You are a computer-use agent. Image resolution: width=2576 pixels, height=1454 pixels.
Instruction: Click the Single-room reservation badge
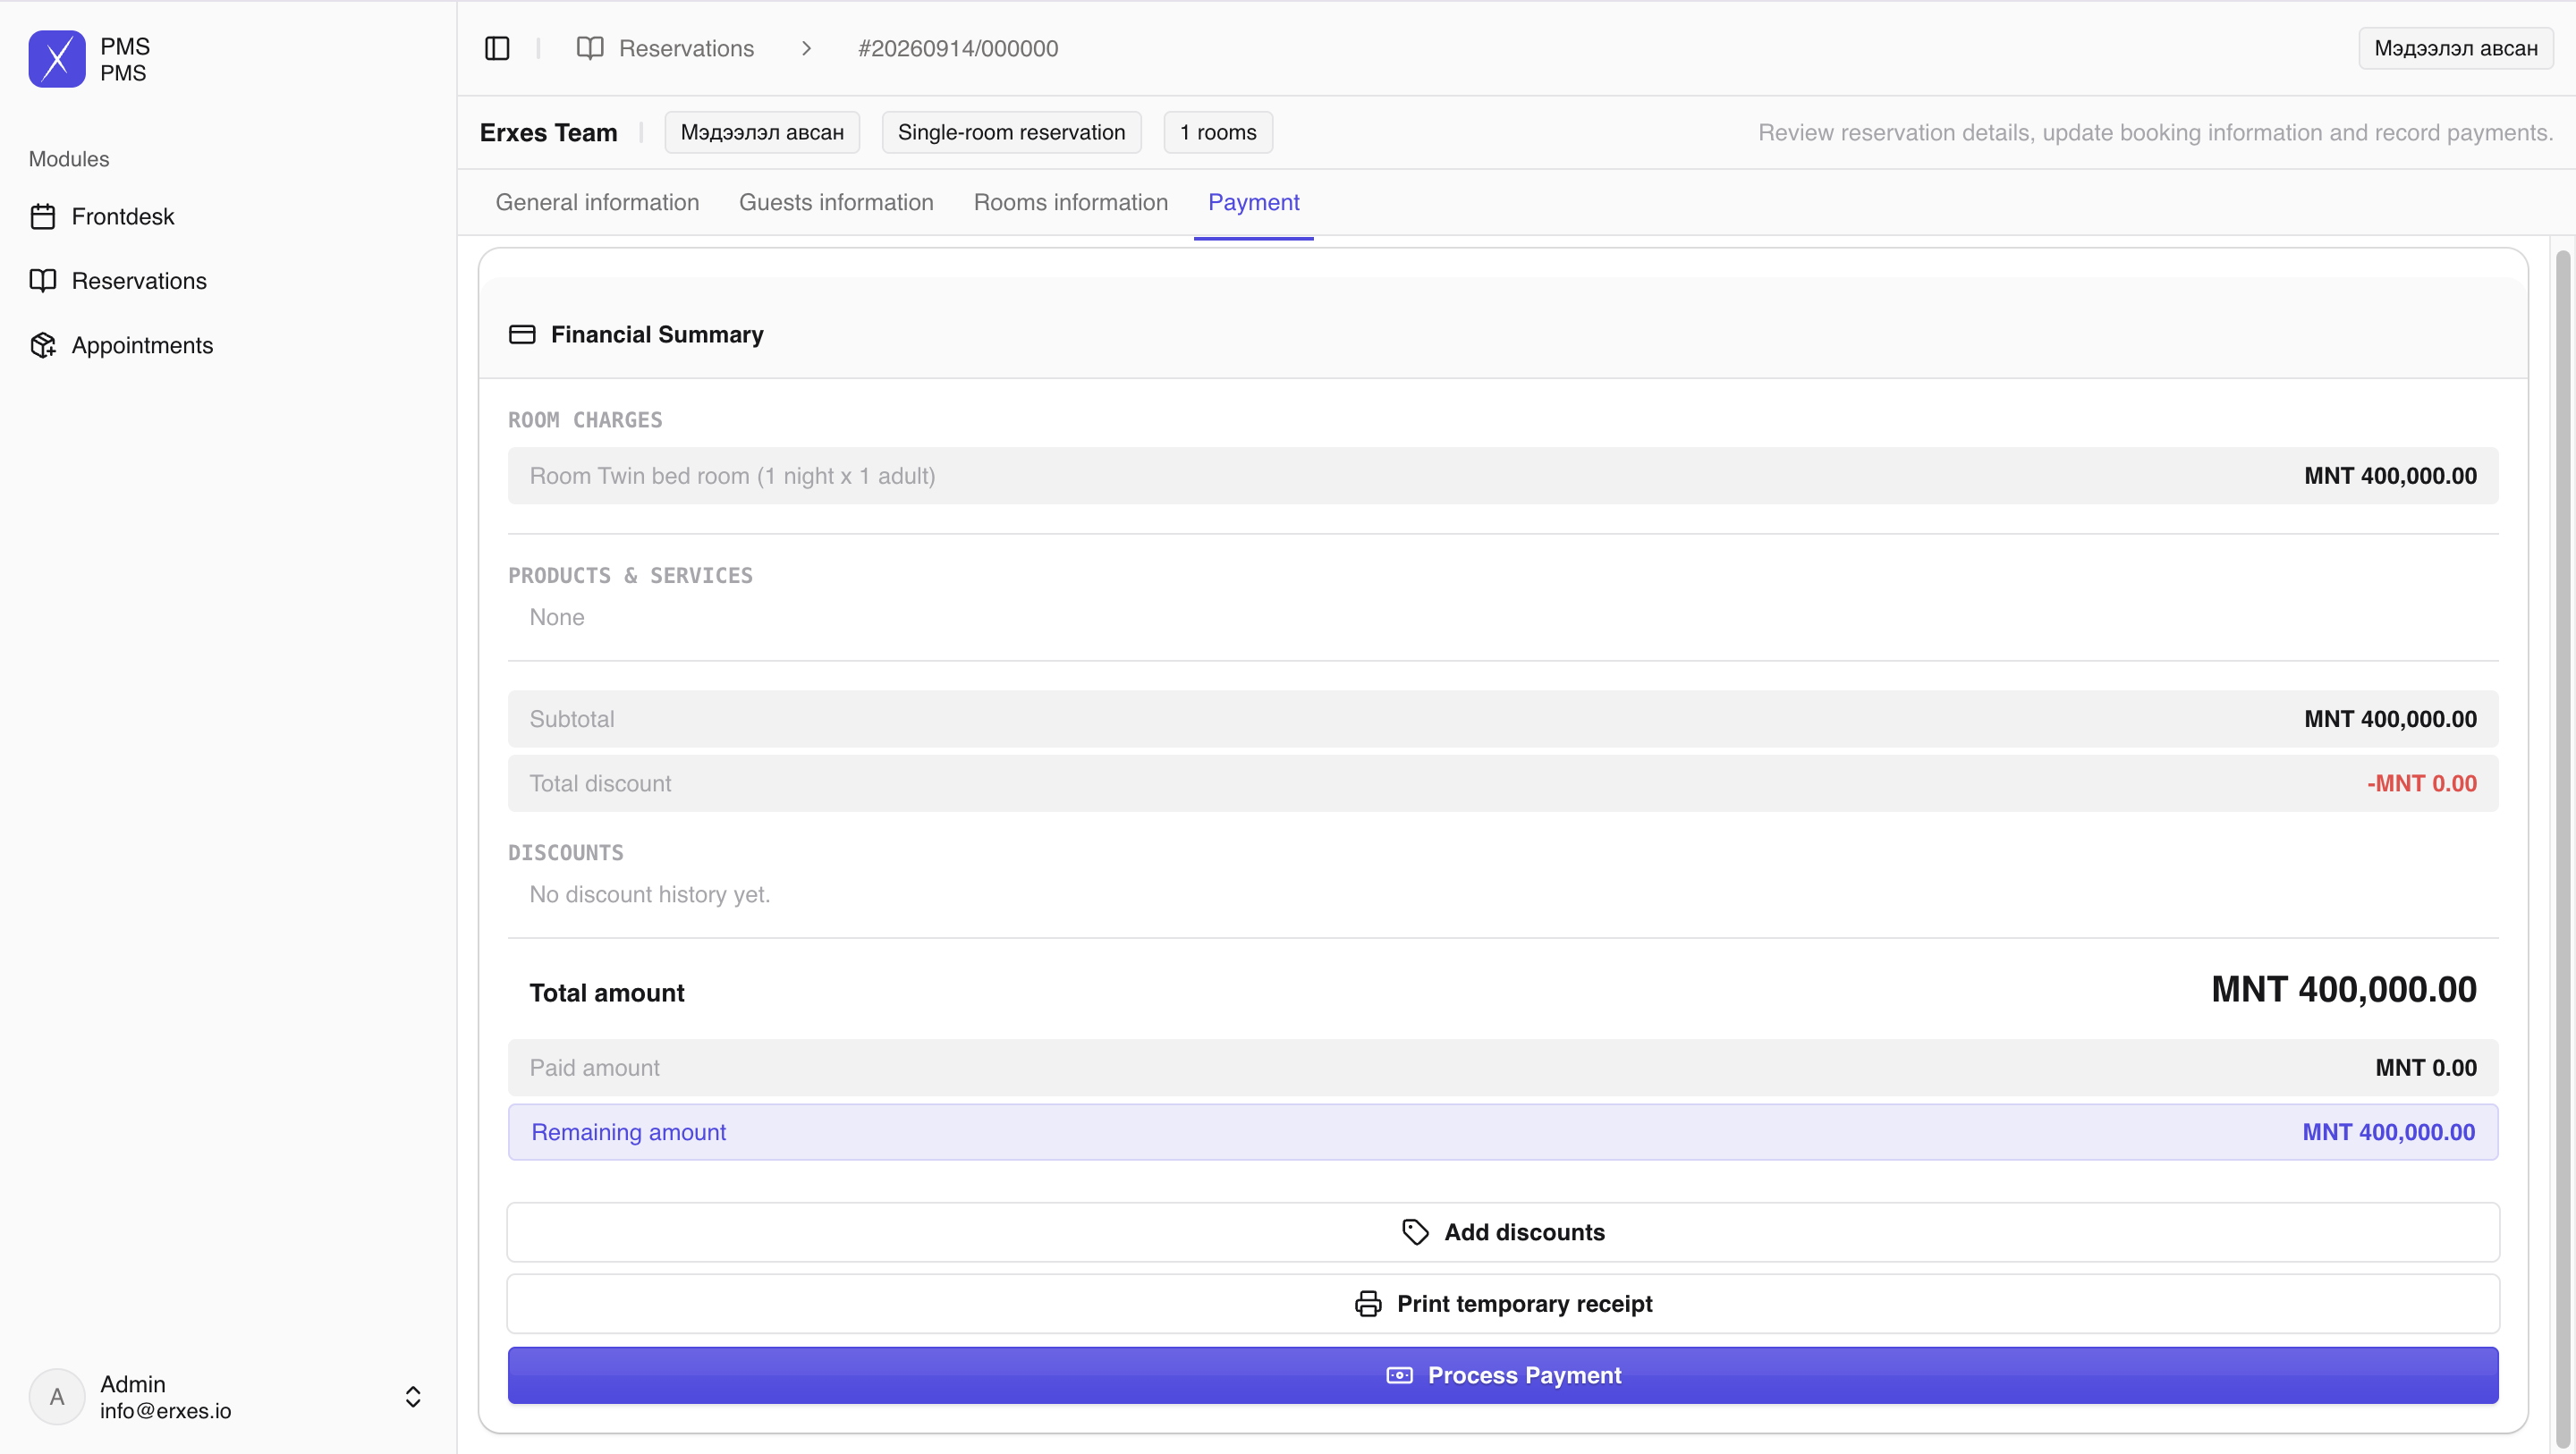[1011, 132]
